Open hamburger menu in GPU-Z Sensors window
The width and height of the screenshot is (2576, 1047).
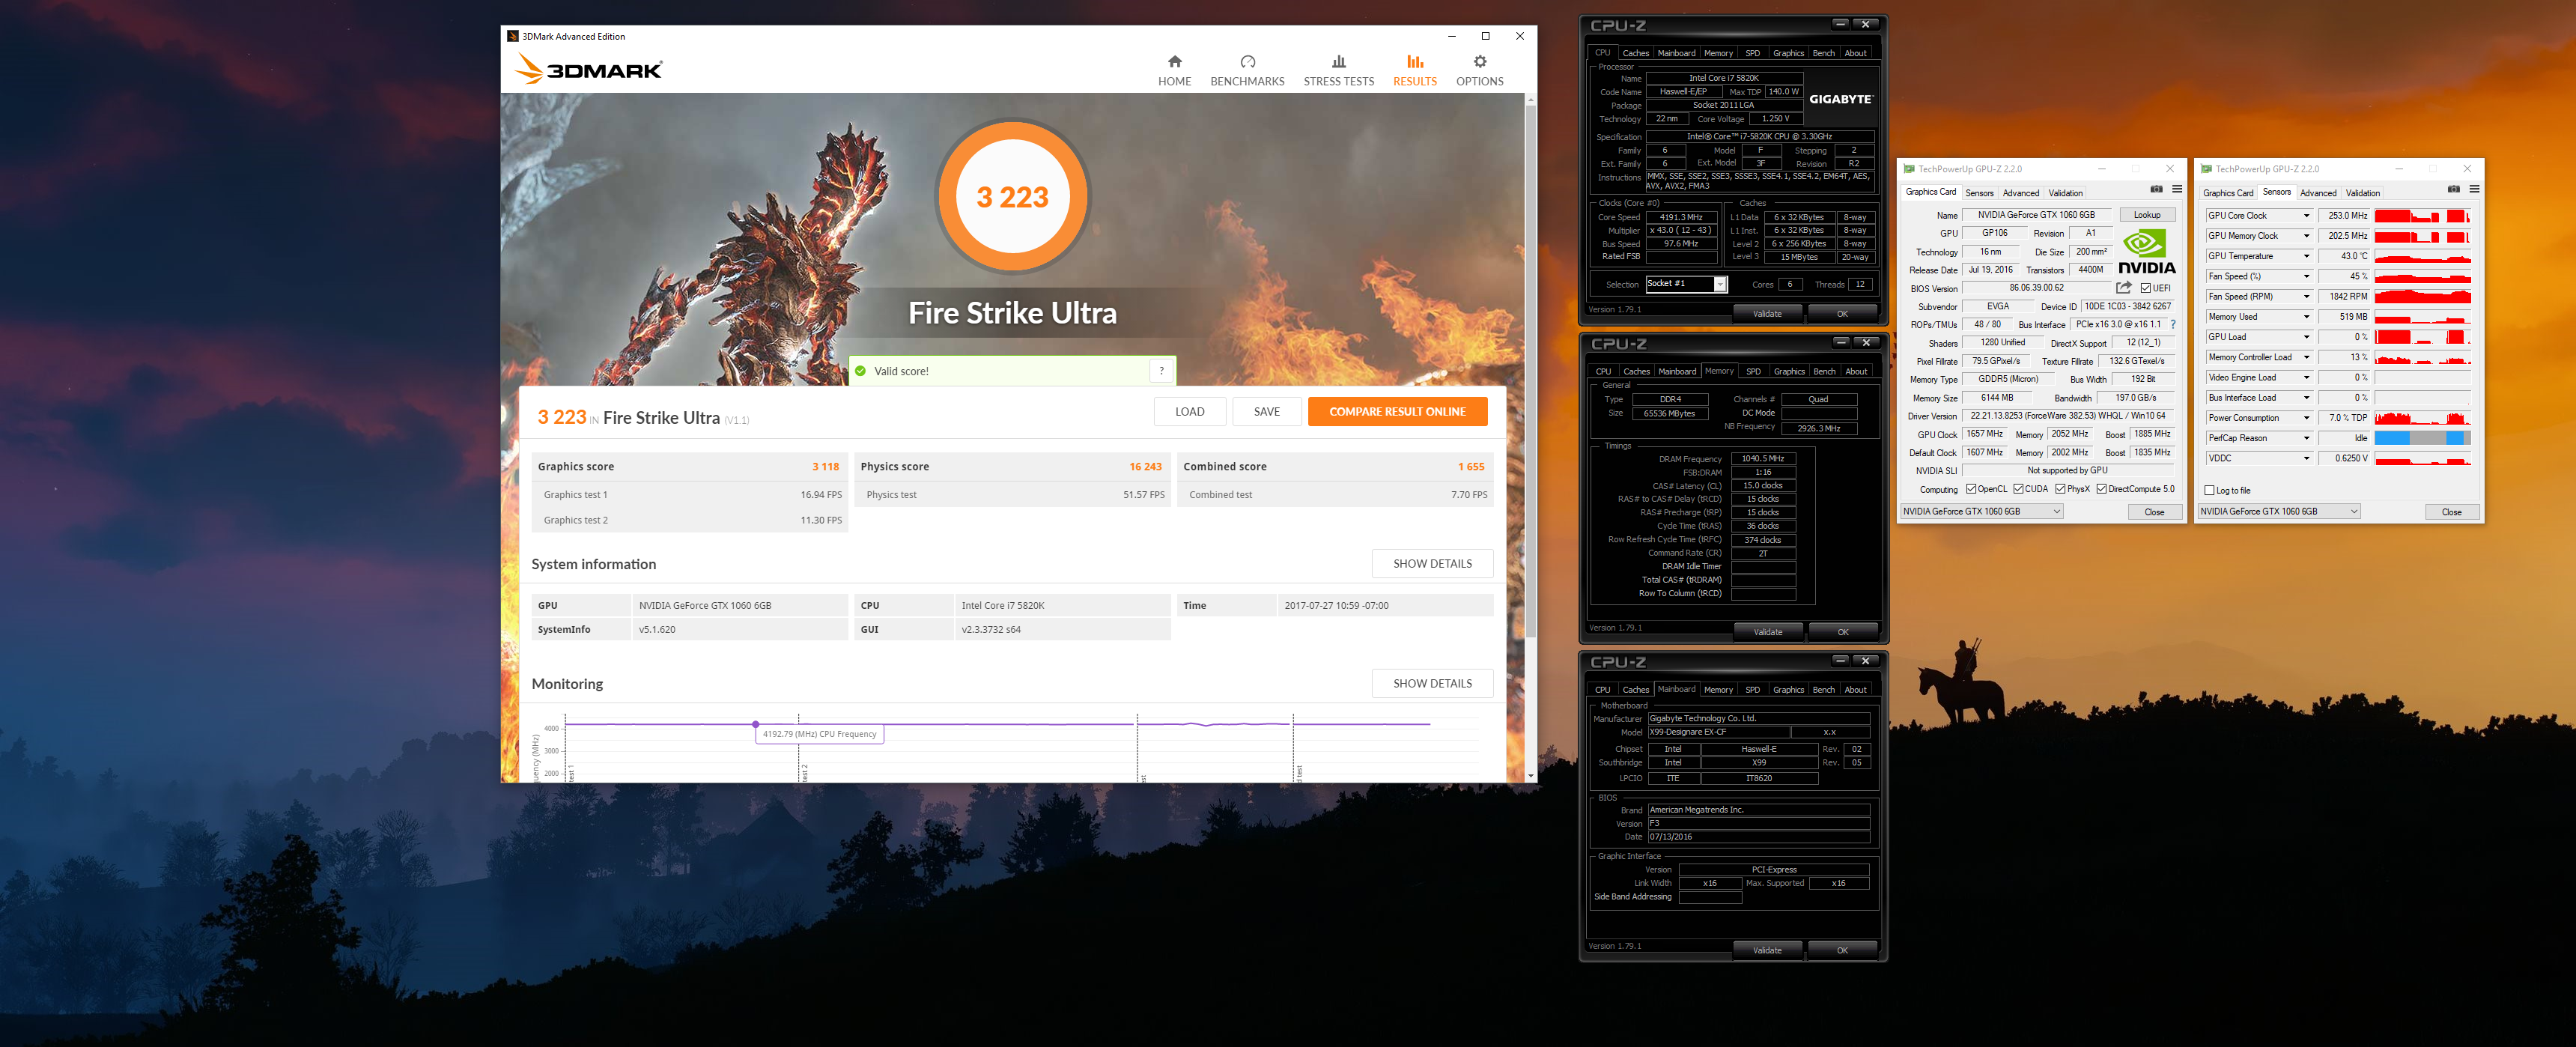tap(2474, 189)
